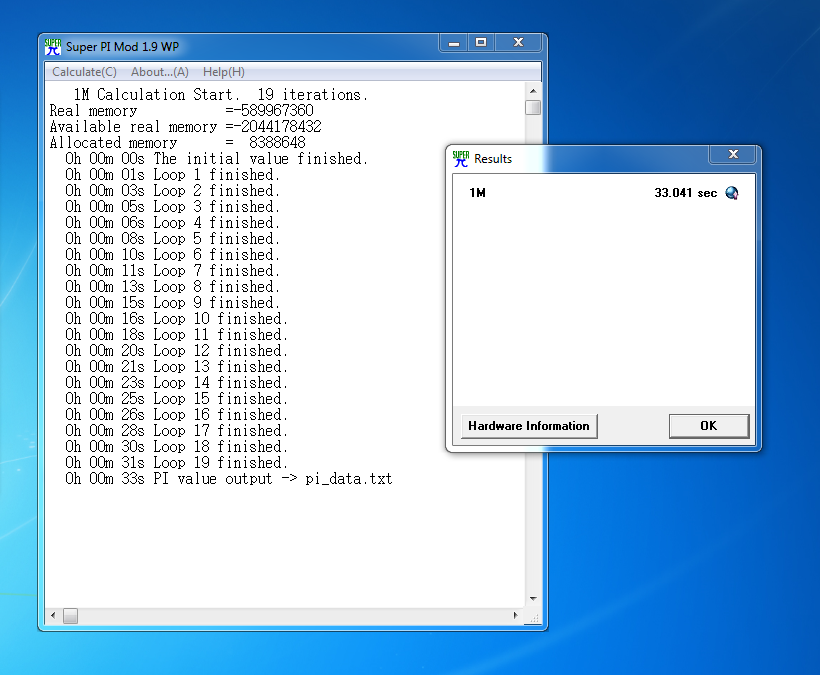Confirm the Results dialog with OK
The width and height of the screenshot is (820, 675).
(709, 426)
